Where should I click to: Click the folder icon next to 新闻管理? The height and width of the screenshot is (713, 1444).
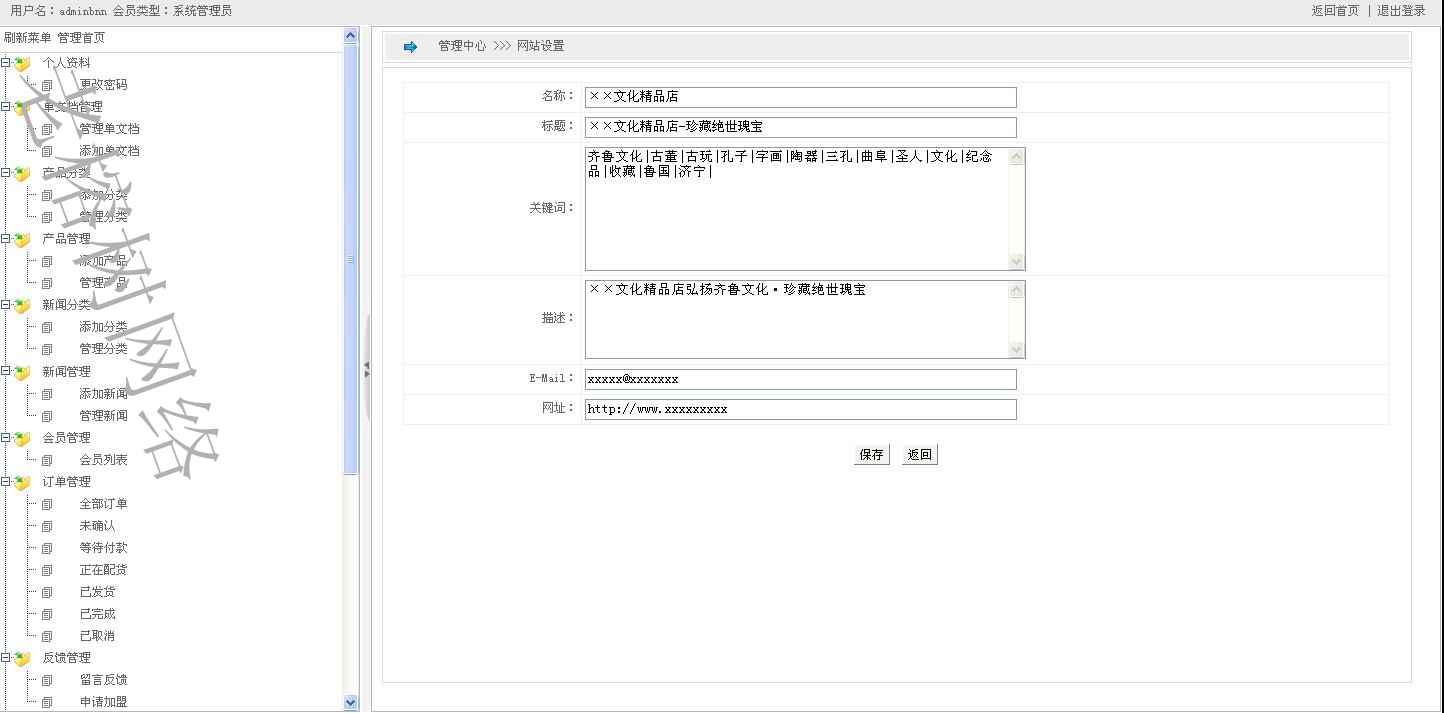pyautogui.click(x=22, y=372)
